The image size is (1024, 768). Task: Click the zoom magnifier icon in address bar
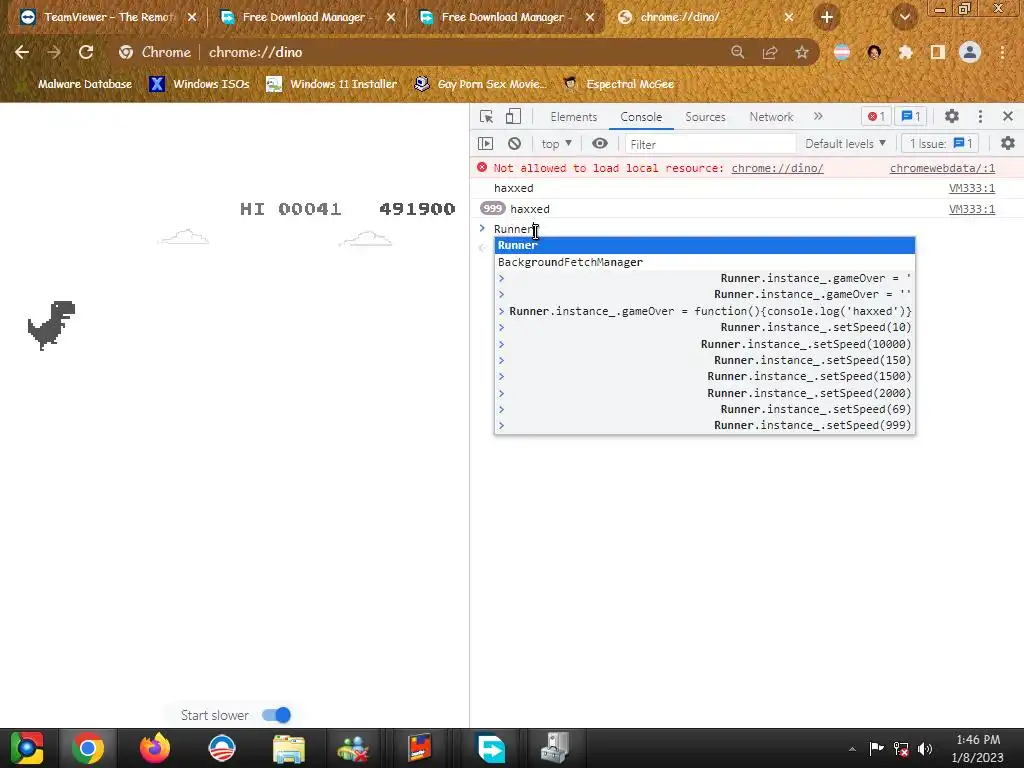[737, 52]
